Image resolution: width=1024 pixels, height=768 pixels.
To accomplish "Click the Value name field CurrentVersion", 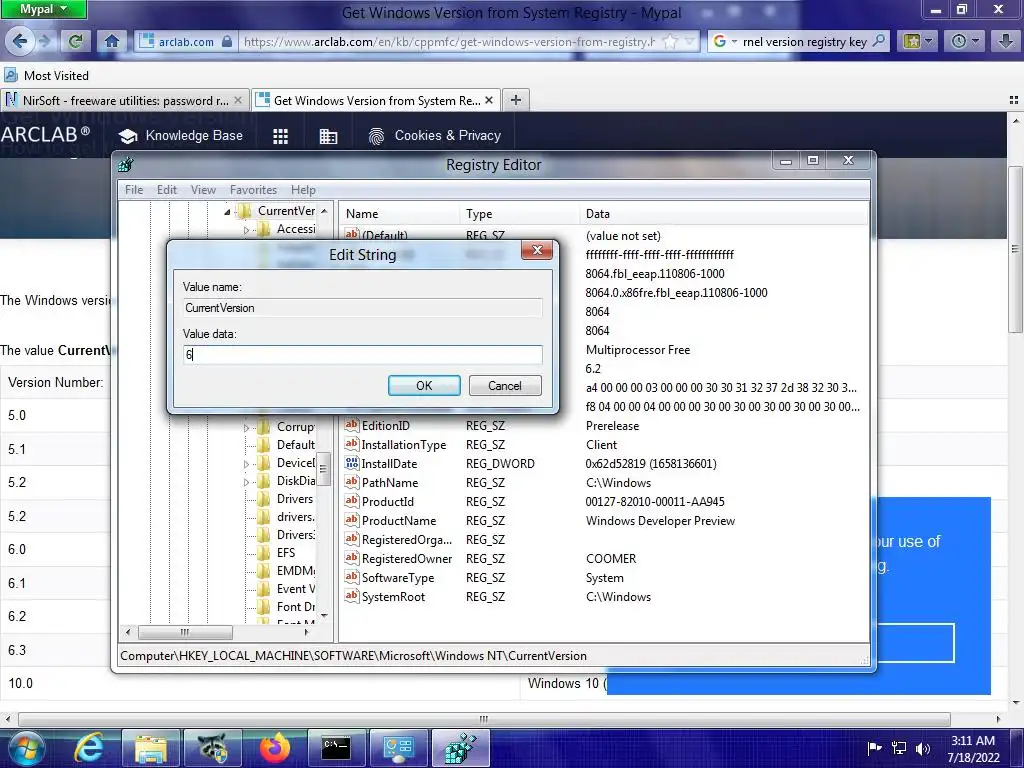I will (x=362, y=308).
